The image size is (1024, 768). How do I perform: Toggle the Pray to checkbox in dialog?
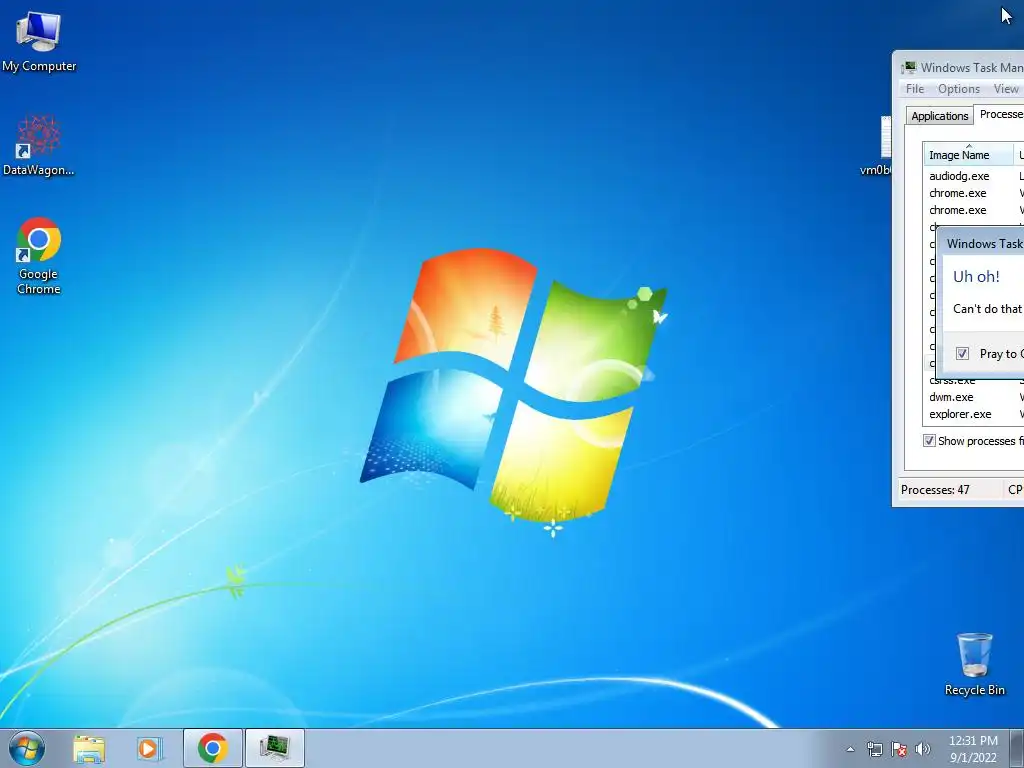962,353
